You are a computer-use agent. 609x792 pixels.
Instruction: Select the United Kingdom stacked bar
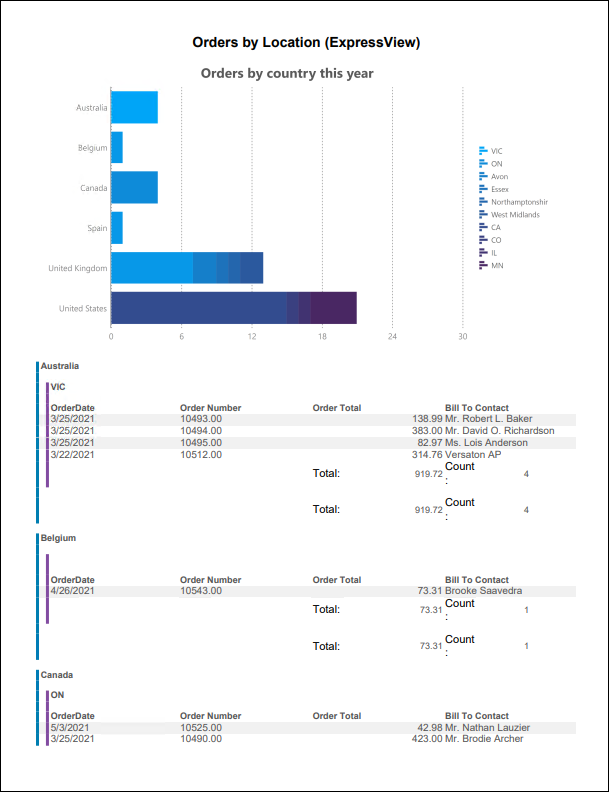[187, 268]
